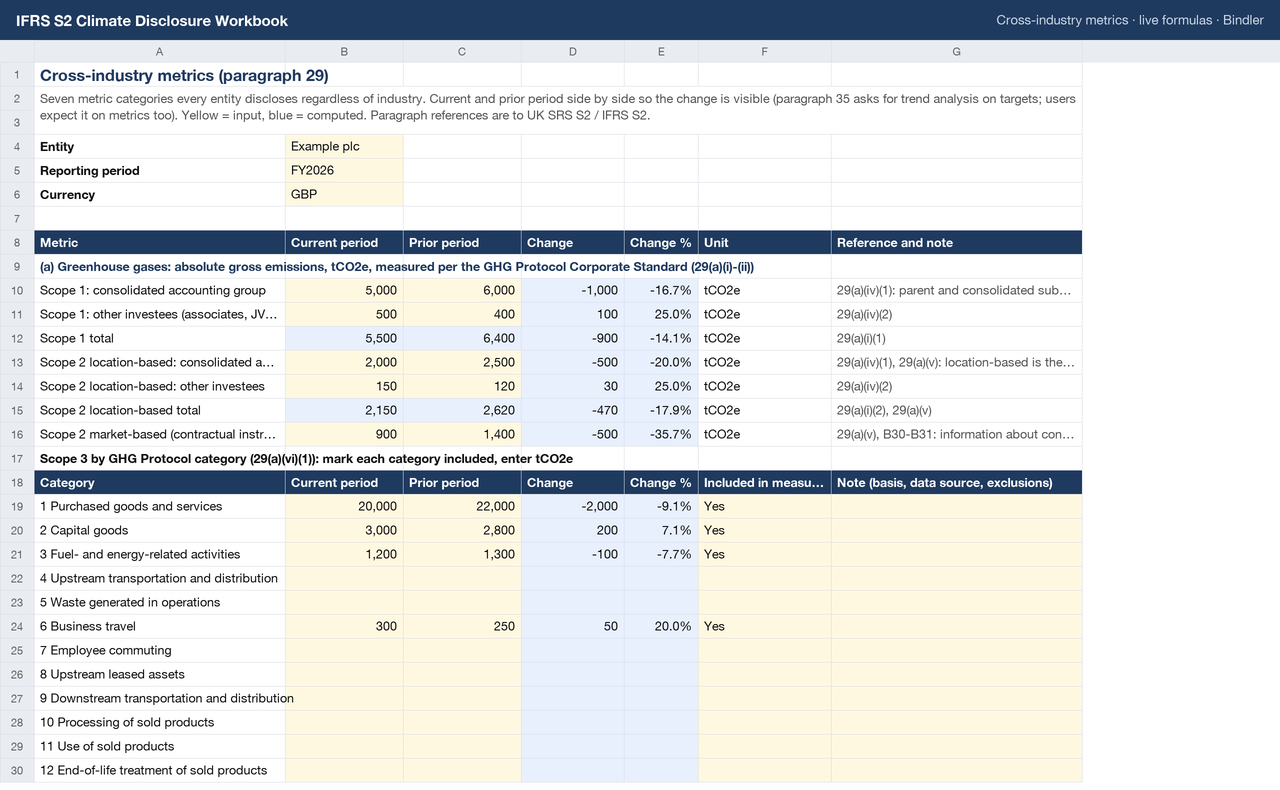
Task: Click the Scope 1 total cell 5,500
Action: pos(344,338)
